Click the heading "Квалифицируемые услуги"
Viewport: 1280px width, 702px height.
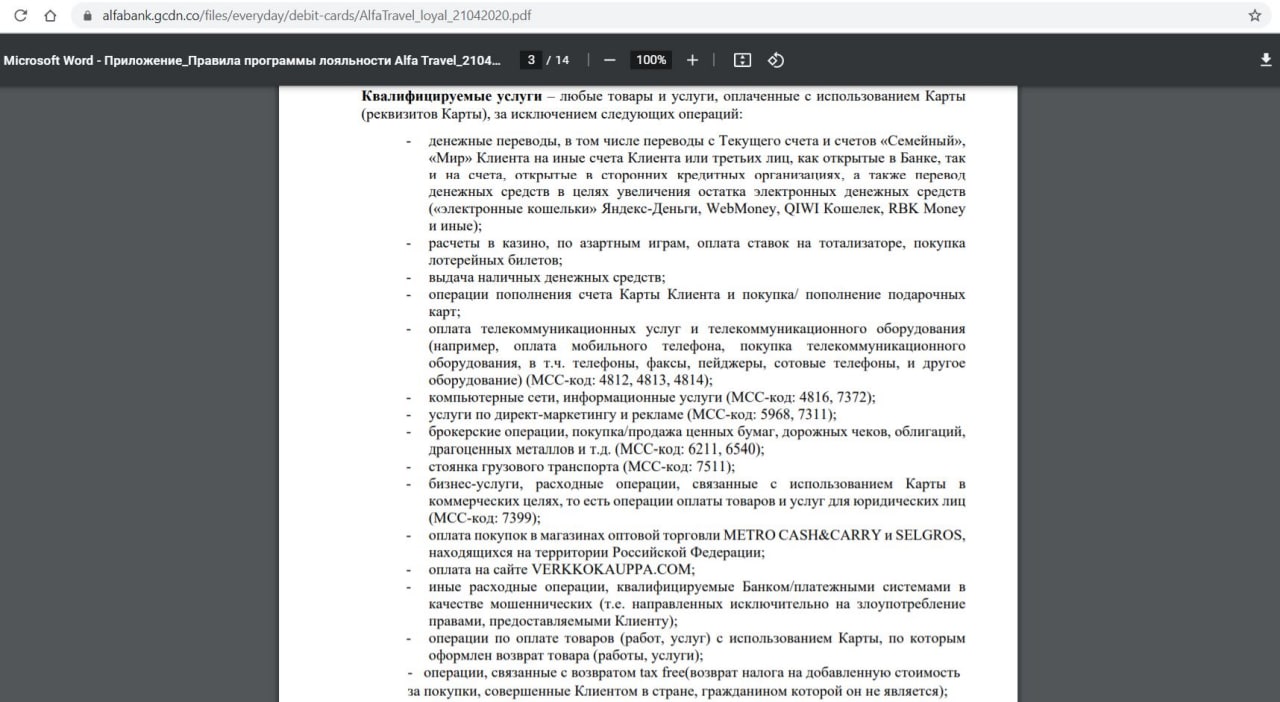(451, 97)
